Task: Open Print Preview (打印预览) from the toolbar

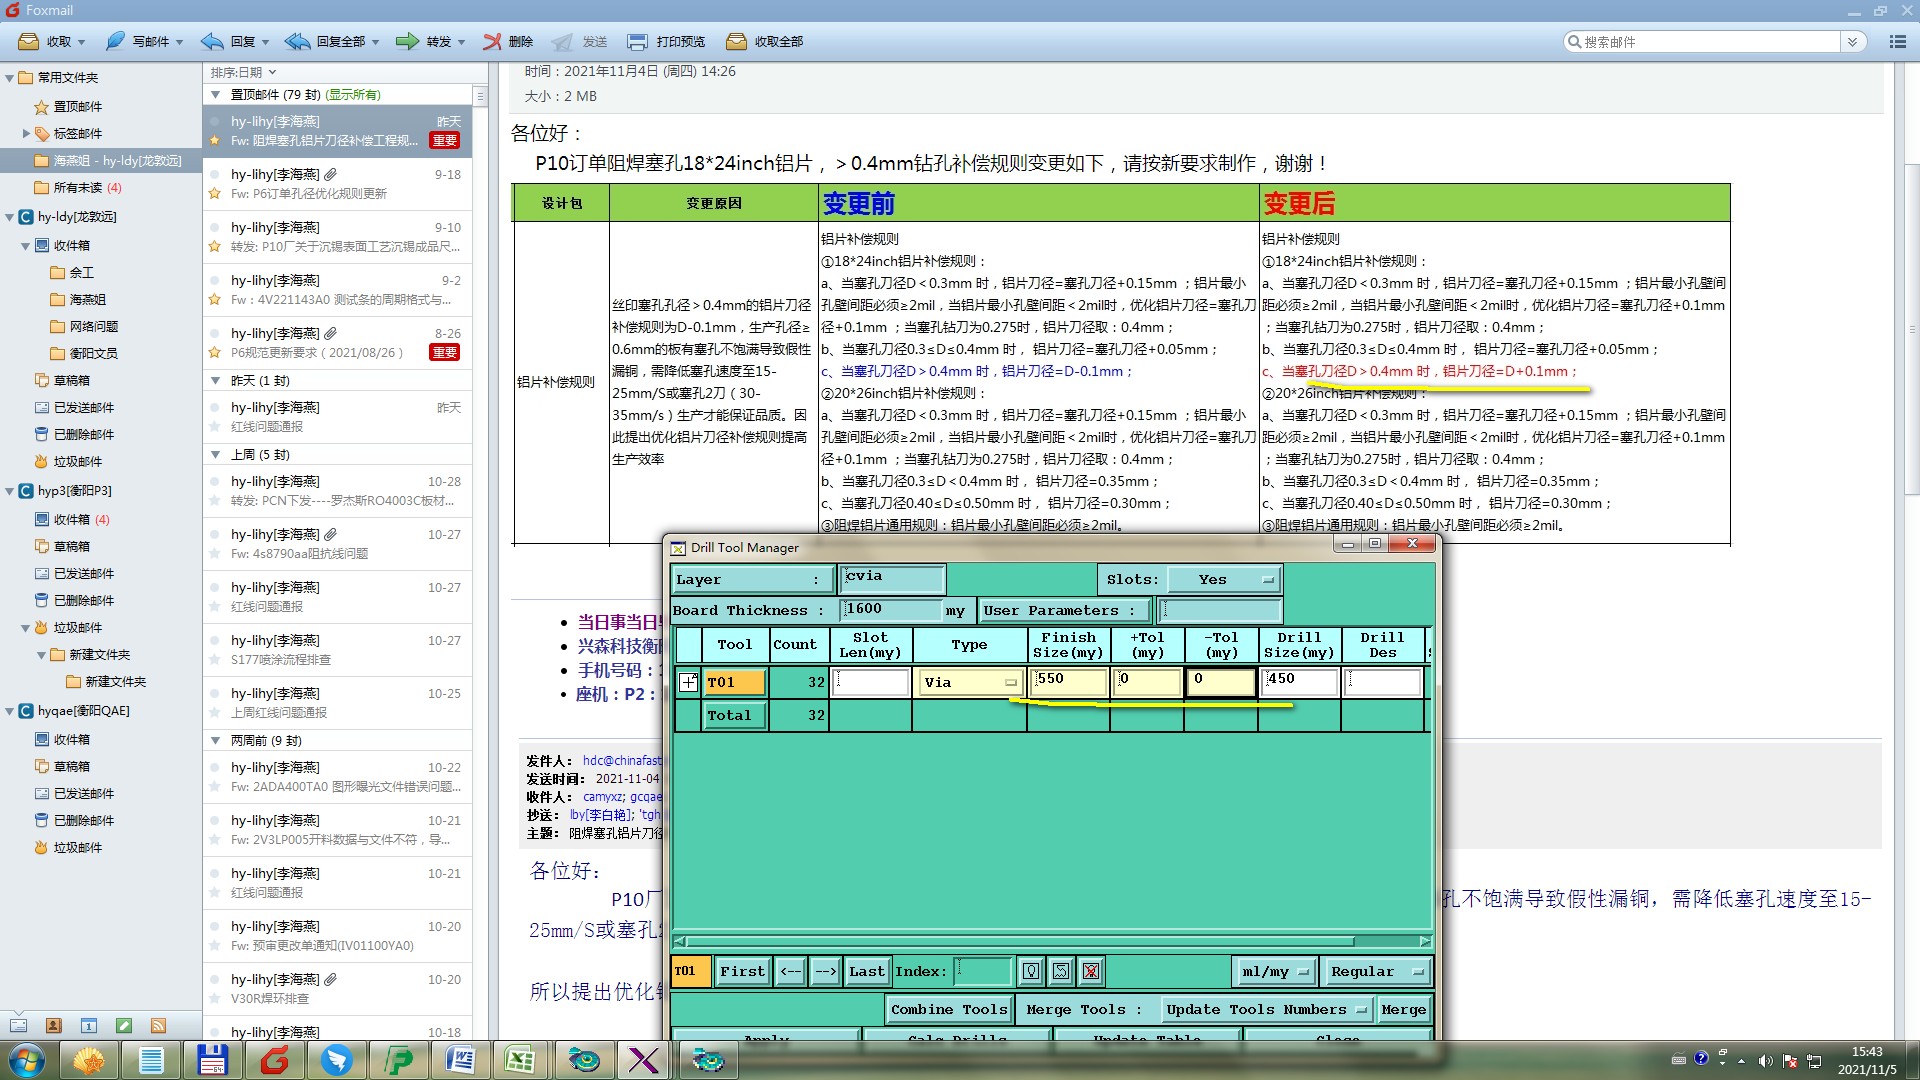Action: (x=637, y=42)
